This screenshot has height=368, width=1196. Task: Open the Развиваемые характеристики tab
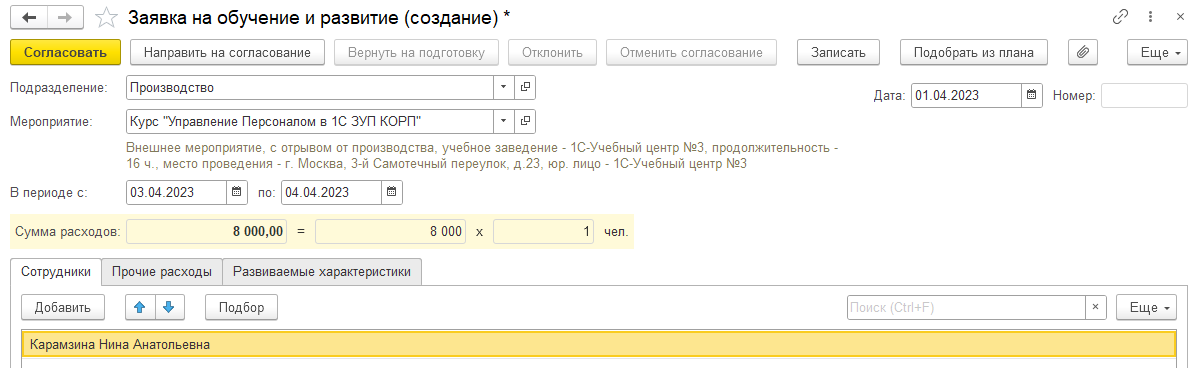point(322,272)
